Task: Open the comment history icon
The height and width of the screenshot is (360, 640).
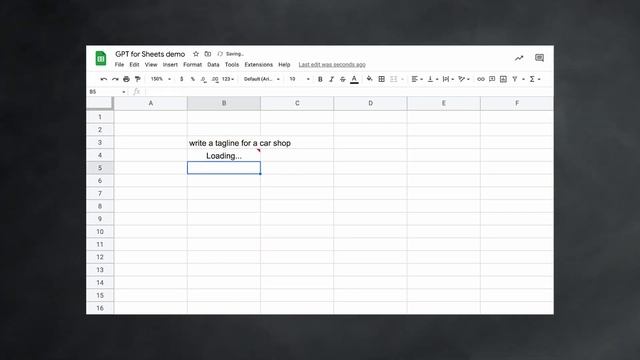Action: click(x=539, y=58)
